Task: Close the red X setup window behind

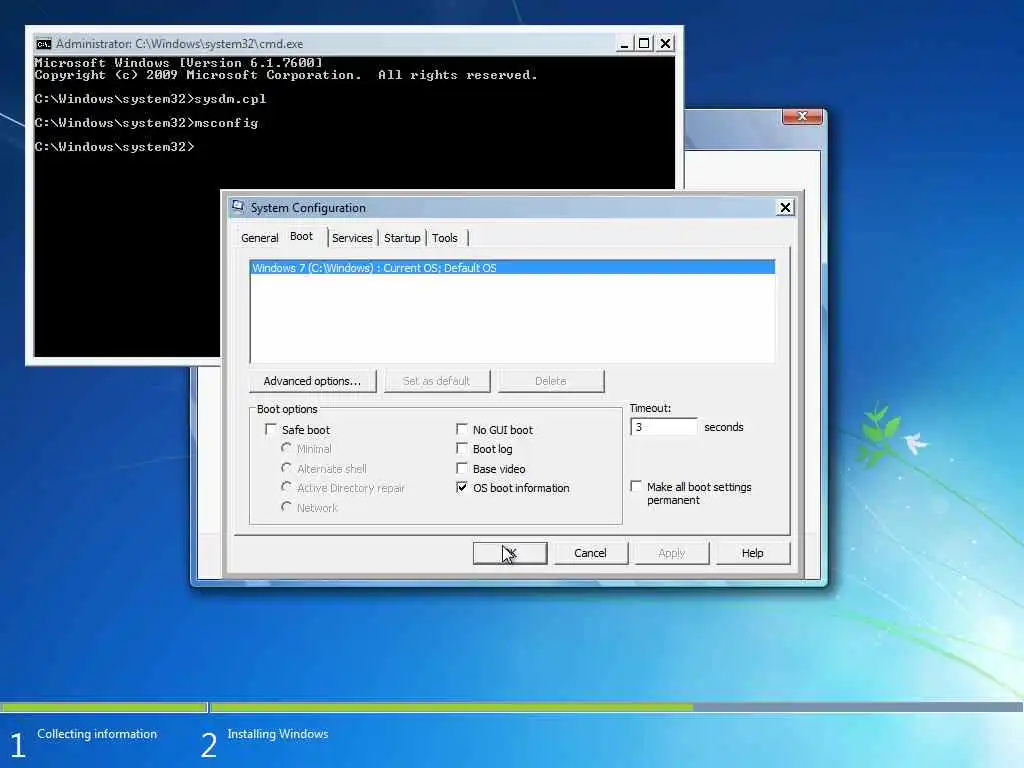Action: 802,116
